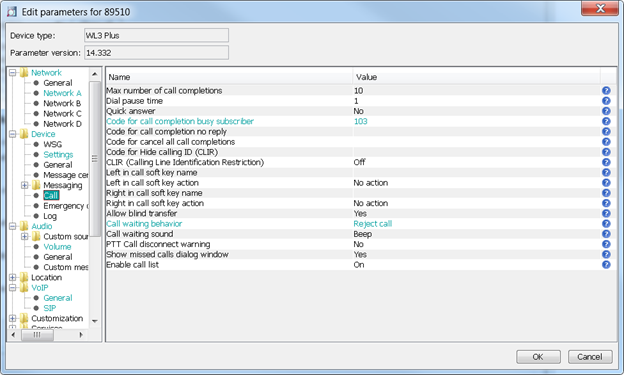624x375 pixels.
Task: Collapse the Network tree node
Action: pyautogui.click(x=12, y=72)
